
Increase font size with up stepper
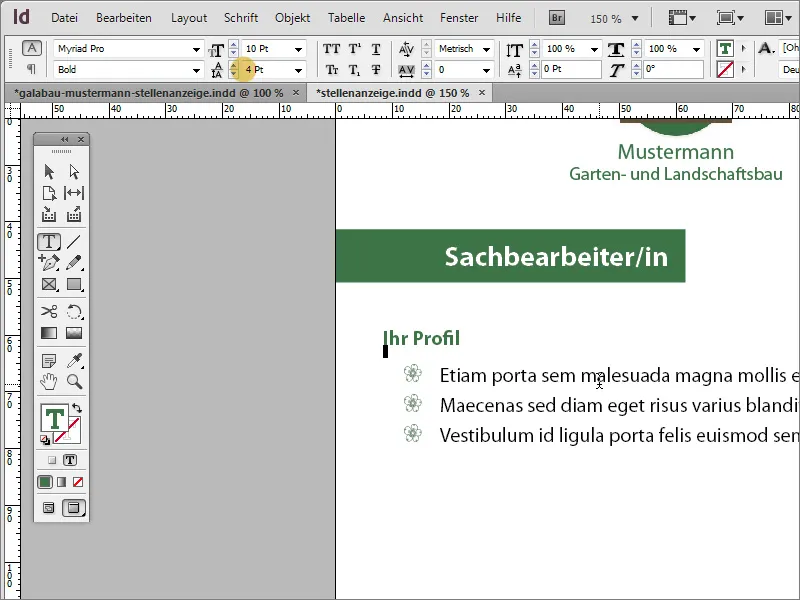click(x=233, y=45)
